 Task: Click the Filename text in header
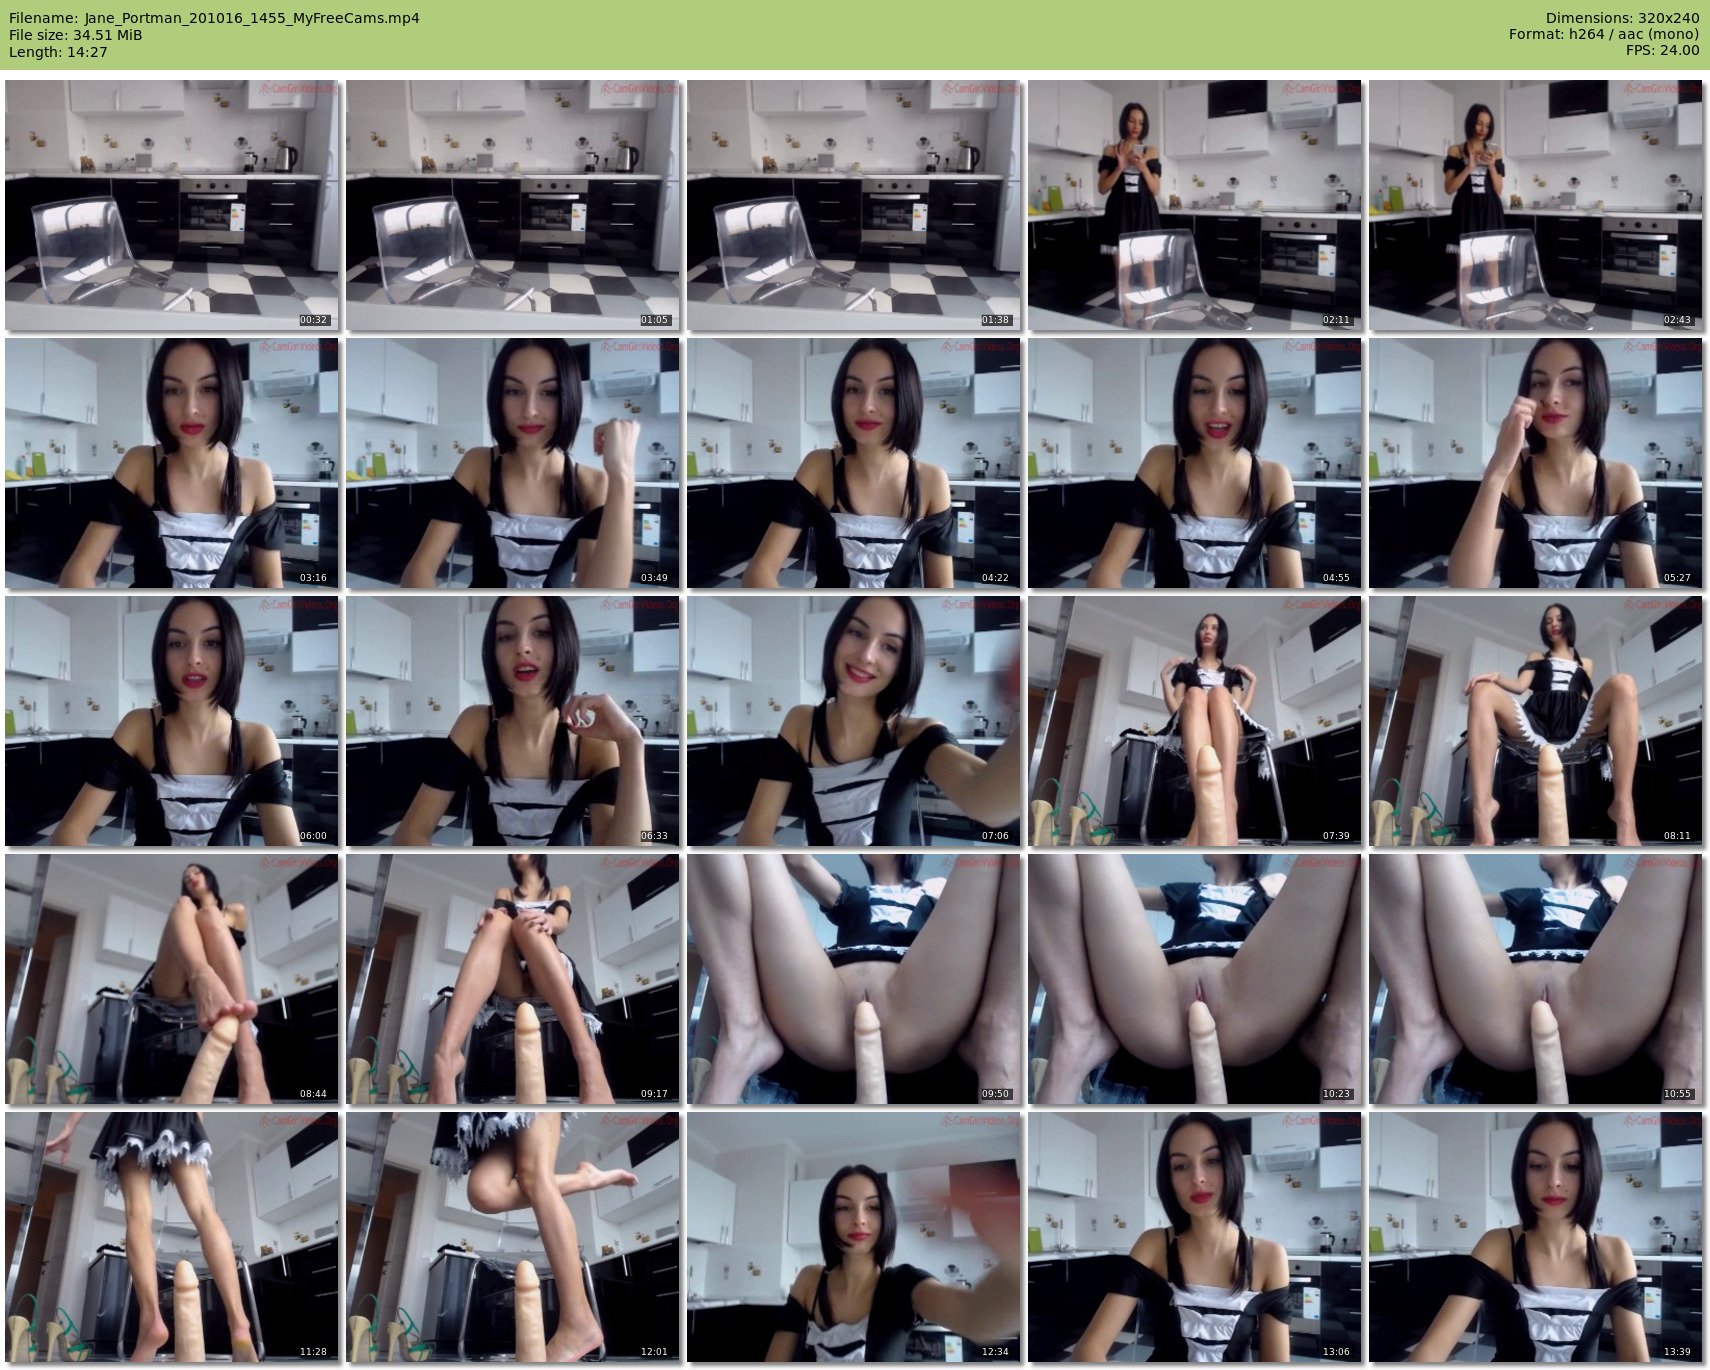pos(214,18)
